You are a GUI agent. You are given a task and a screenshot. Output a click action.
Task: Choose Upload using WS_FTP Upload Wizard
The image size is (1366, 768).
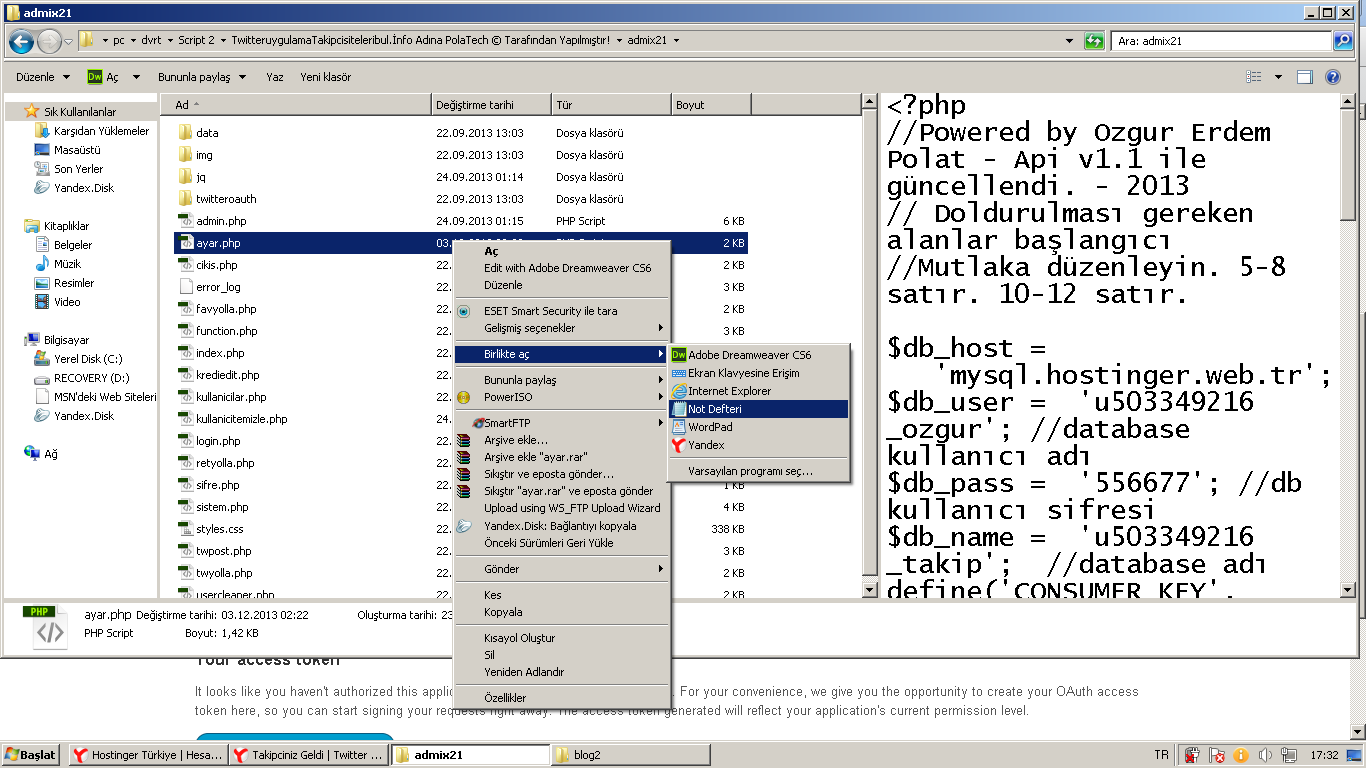[561, 508]
